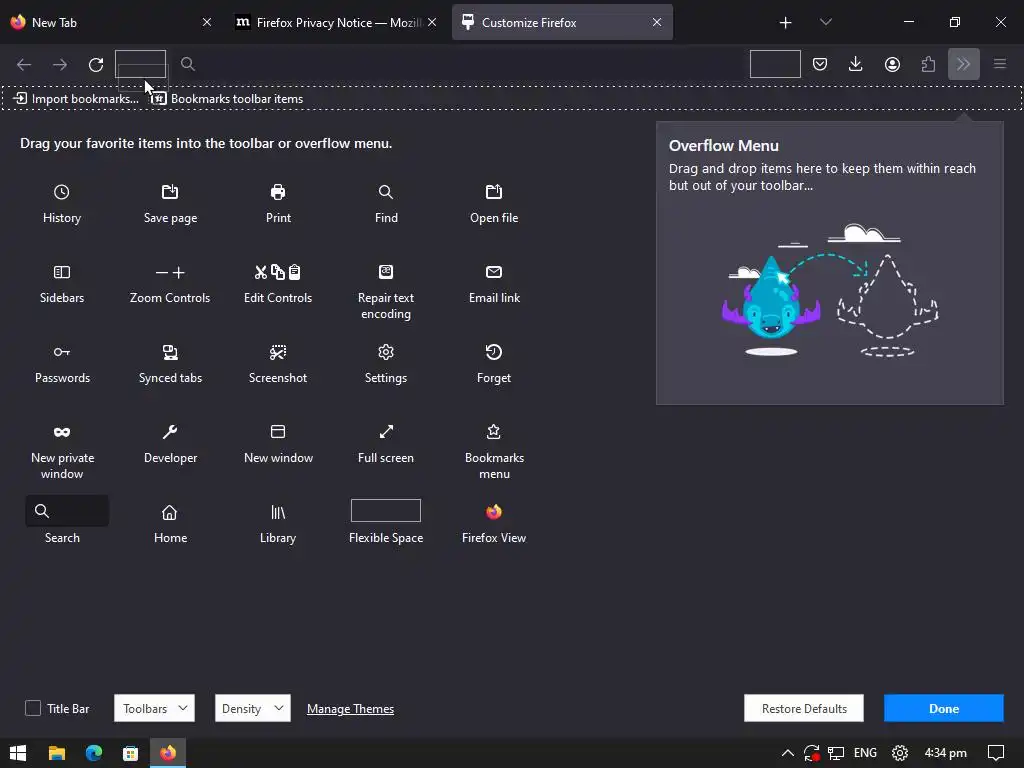This screenshot has width=1024, height=768.
Task: Switch to Firefox Privacy Notice tab
Action: click(x=336, y=22)
